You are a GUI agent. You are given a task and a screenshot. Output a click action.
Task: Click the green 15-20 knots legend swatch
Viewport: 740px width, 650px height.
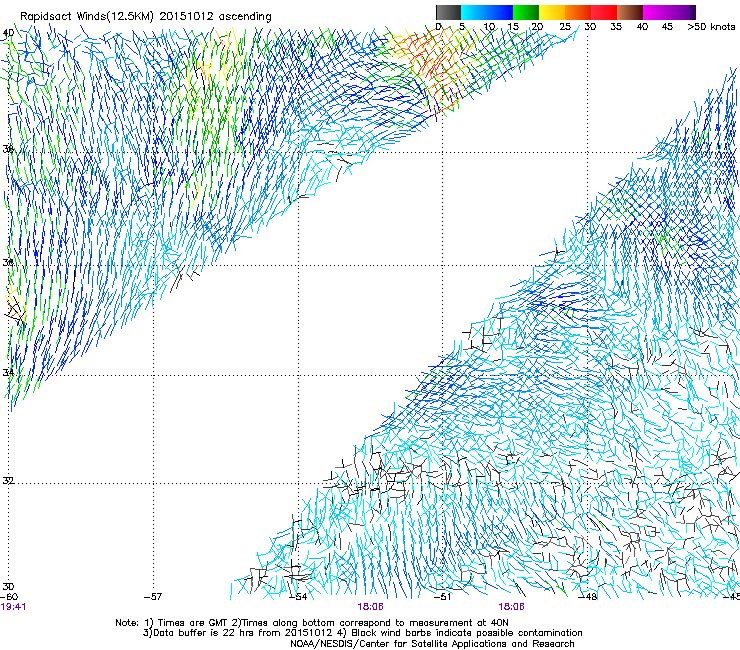526,12
